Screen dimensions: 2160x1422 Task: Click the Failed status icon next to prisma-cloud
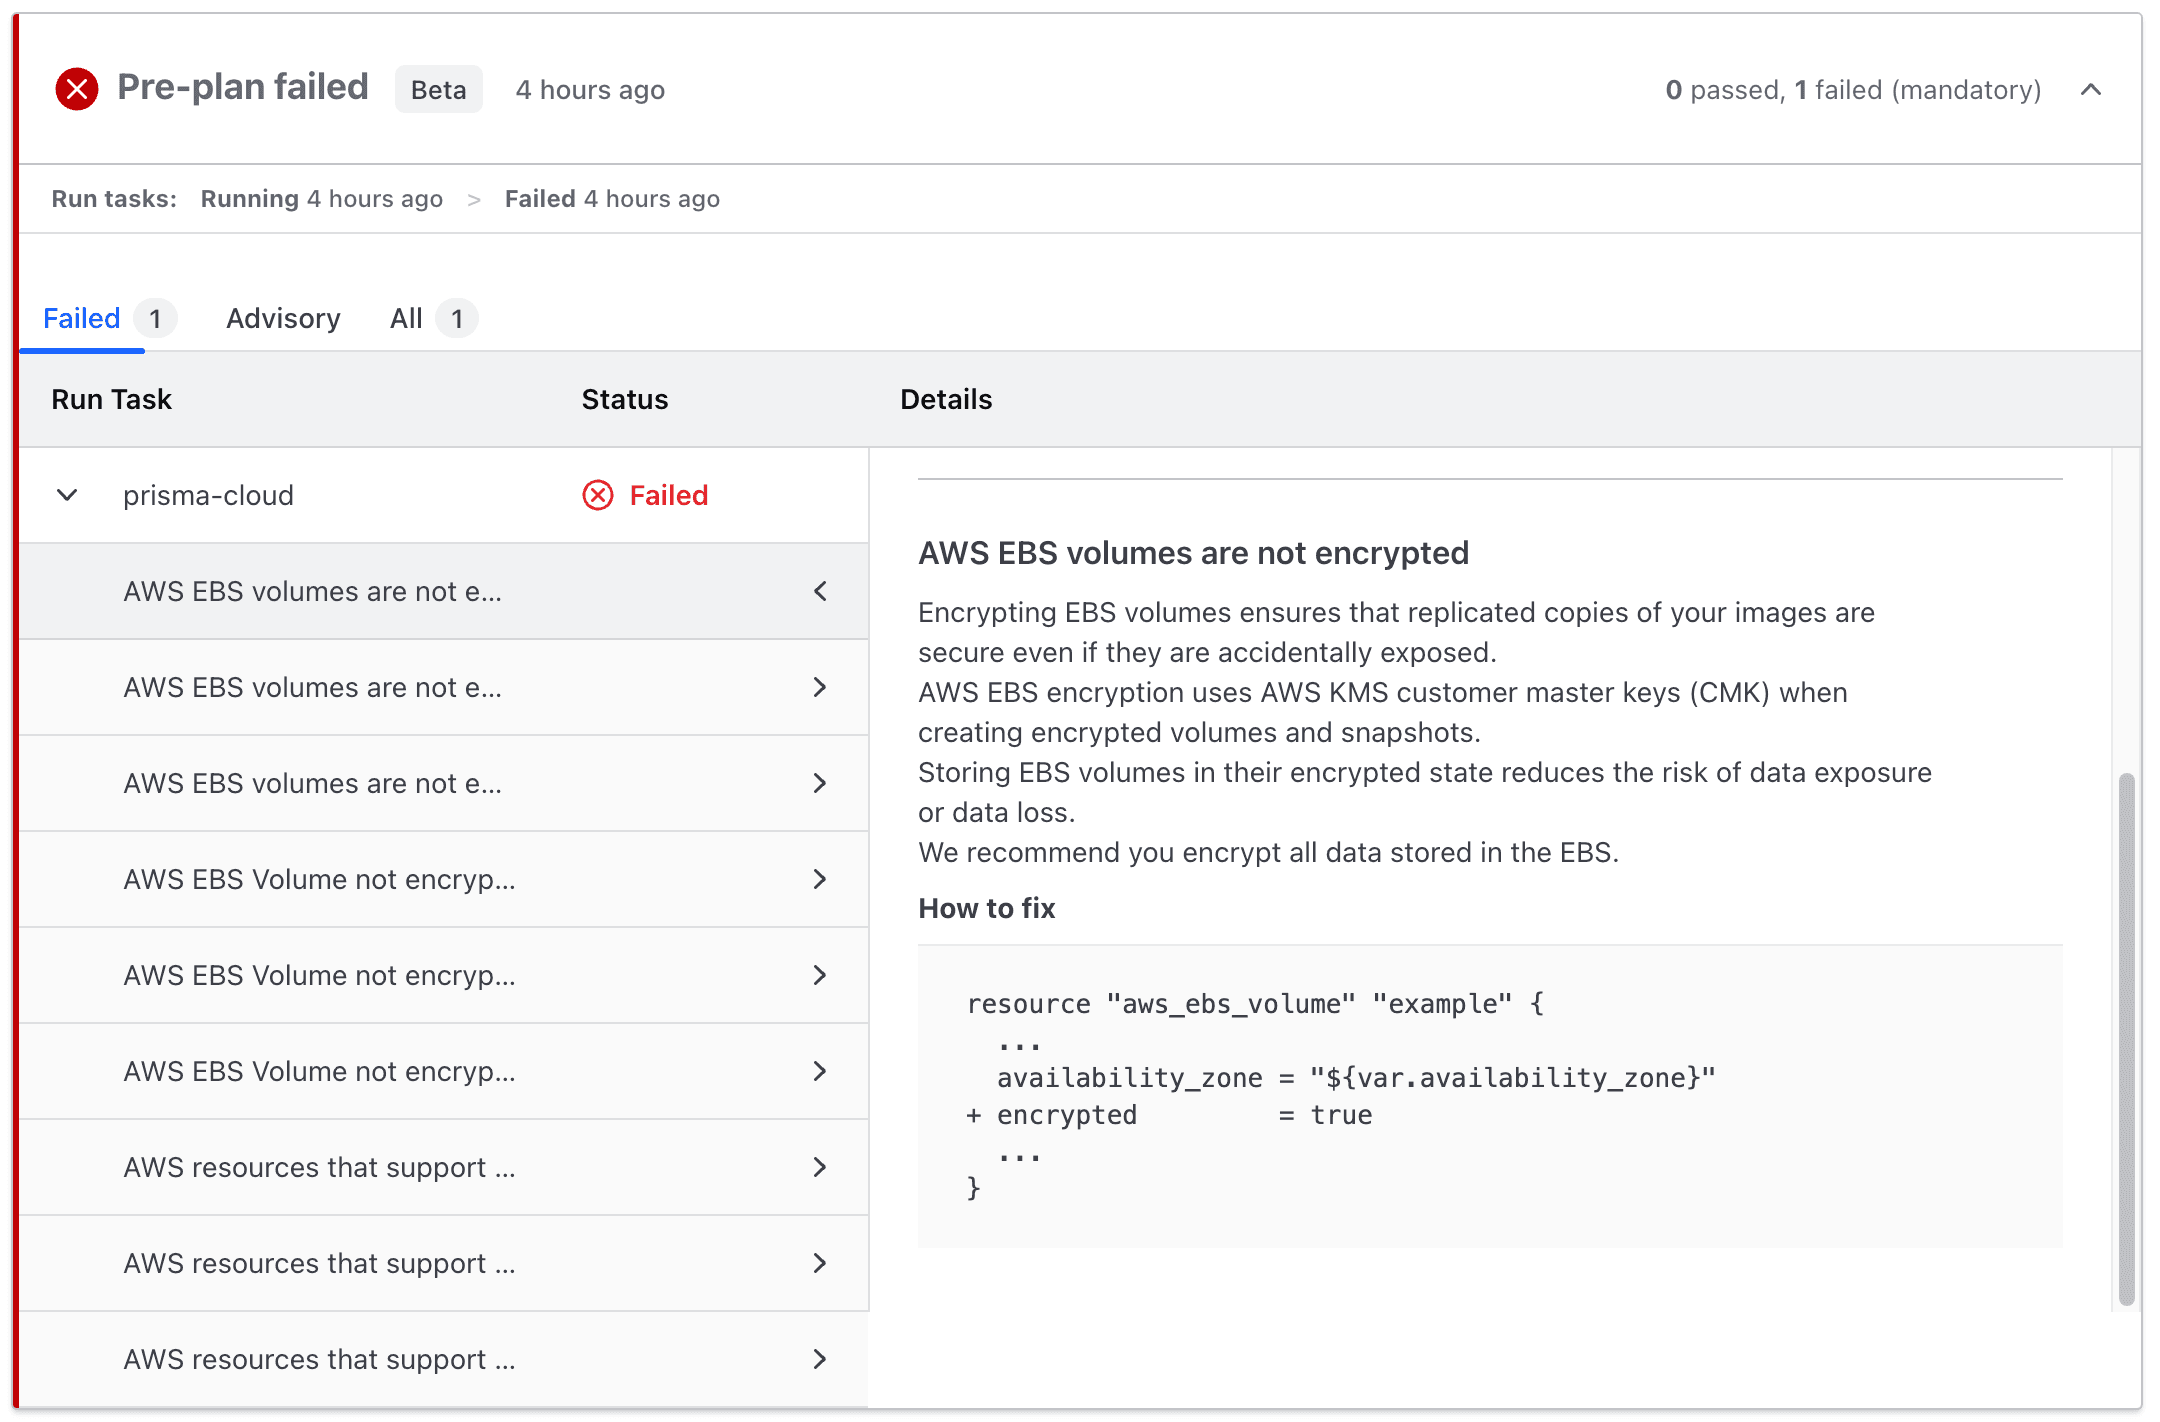coord(597,495)
